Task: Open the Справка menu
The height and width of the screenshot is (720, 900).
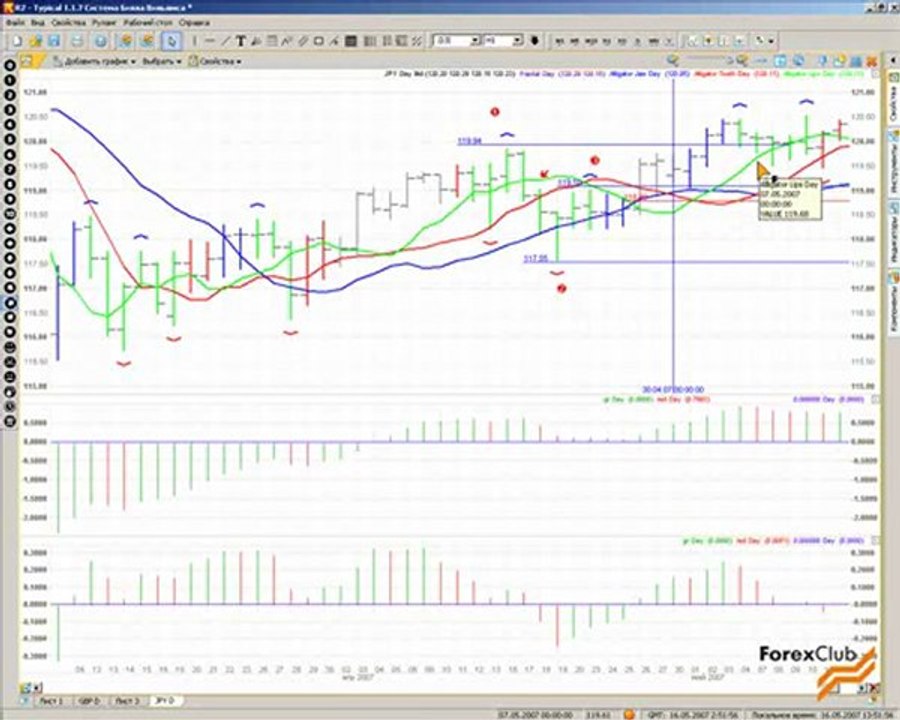Action: 194,23
